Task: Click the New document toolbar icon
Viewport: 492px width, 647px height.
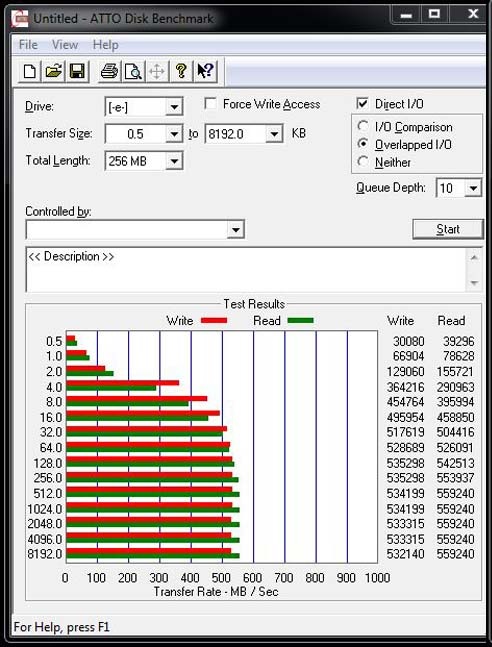Action: point(30,71)
